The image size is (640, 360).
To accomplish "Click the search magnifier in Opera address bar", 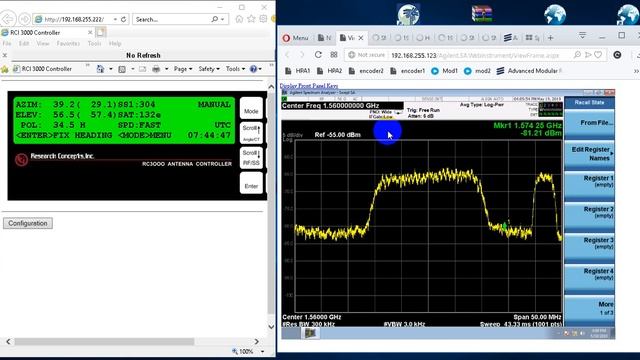I will (x=577, y=55).
